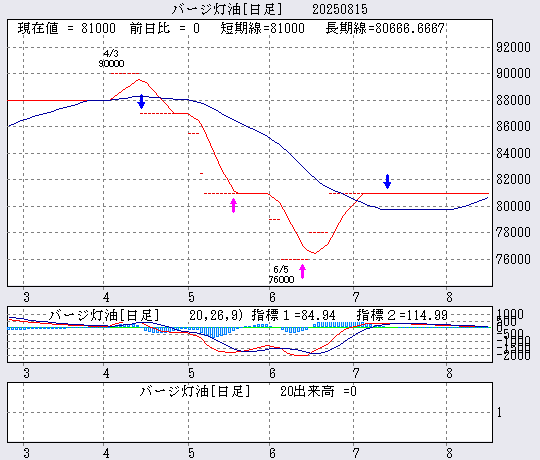Screen dimensions: 540x460
Task: Click month 5 on main chart axis
Action: click(191, 297)
